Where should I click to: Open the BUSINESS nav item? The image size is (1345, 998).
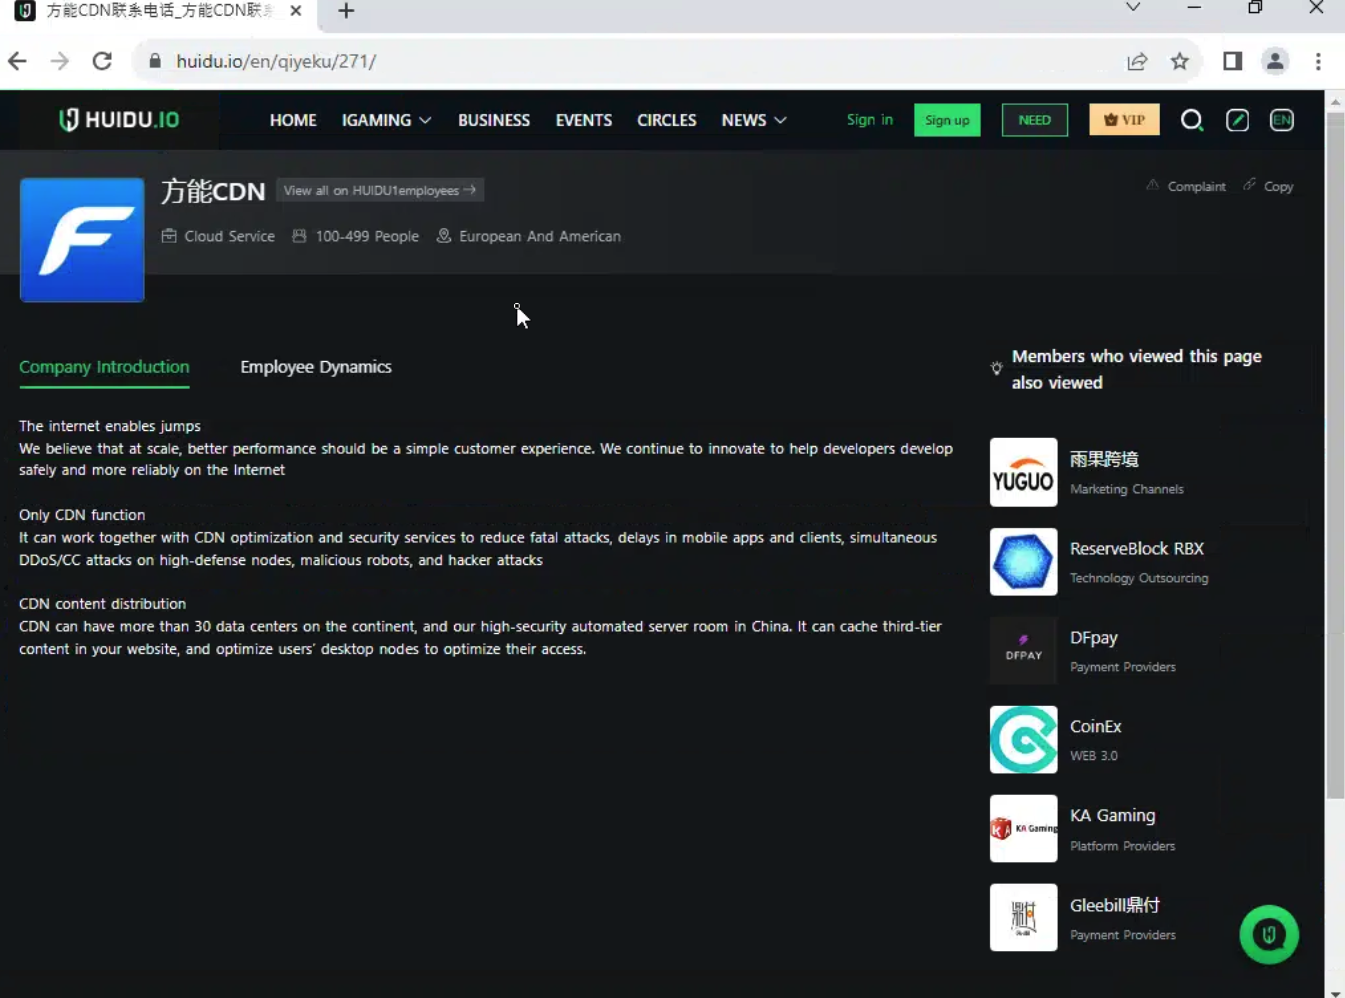(494, 120)
